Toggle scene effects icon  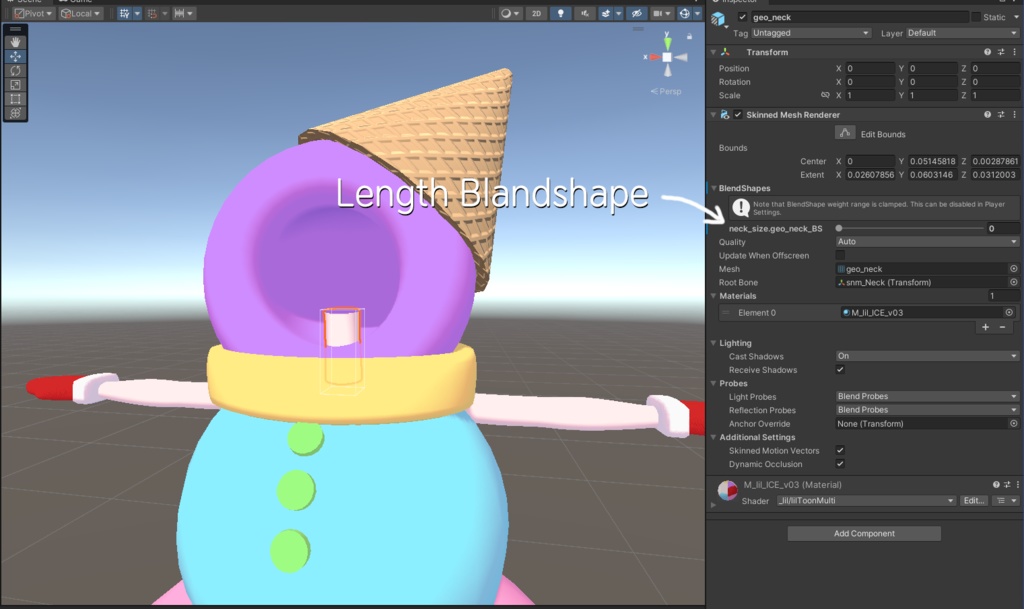click(606, 13)
